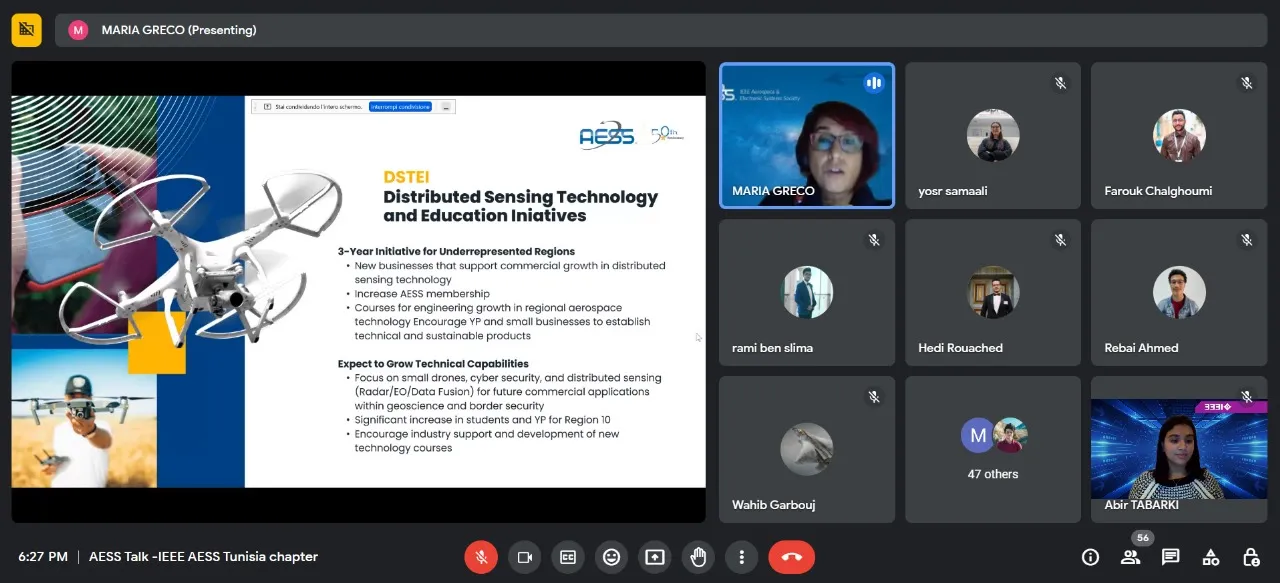
Task: Click the AESS logo on the slide
Action: tap(607, 136)
